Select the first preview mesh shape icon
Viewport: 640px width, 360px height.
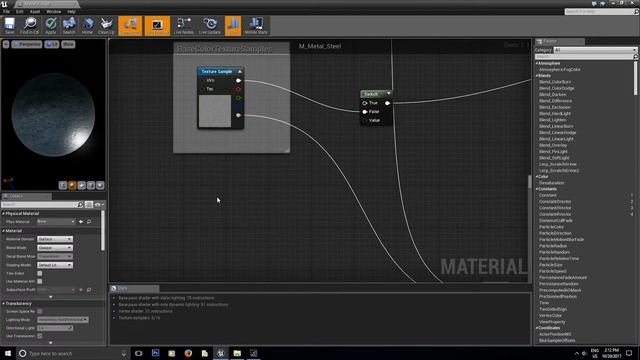pos(63,186)
